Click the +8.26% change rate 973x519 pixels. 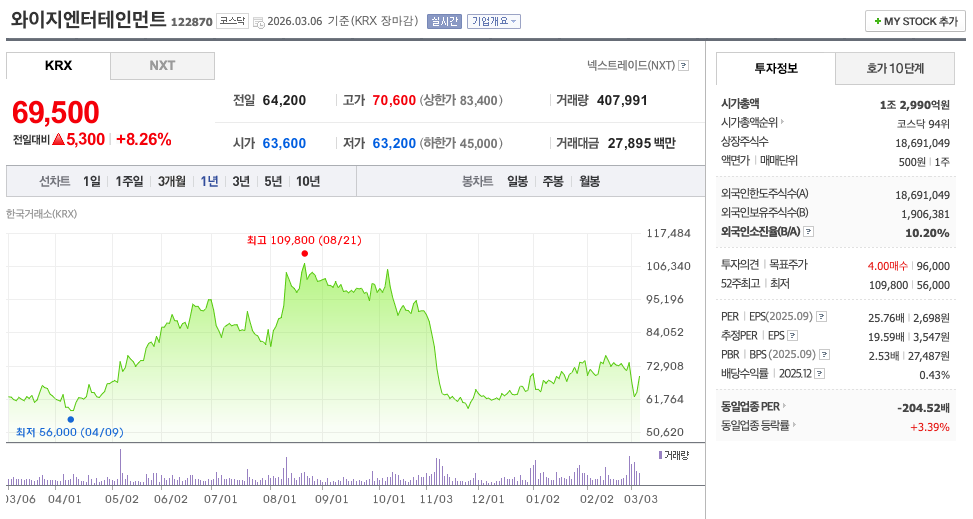point(143,139)
